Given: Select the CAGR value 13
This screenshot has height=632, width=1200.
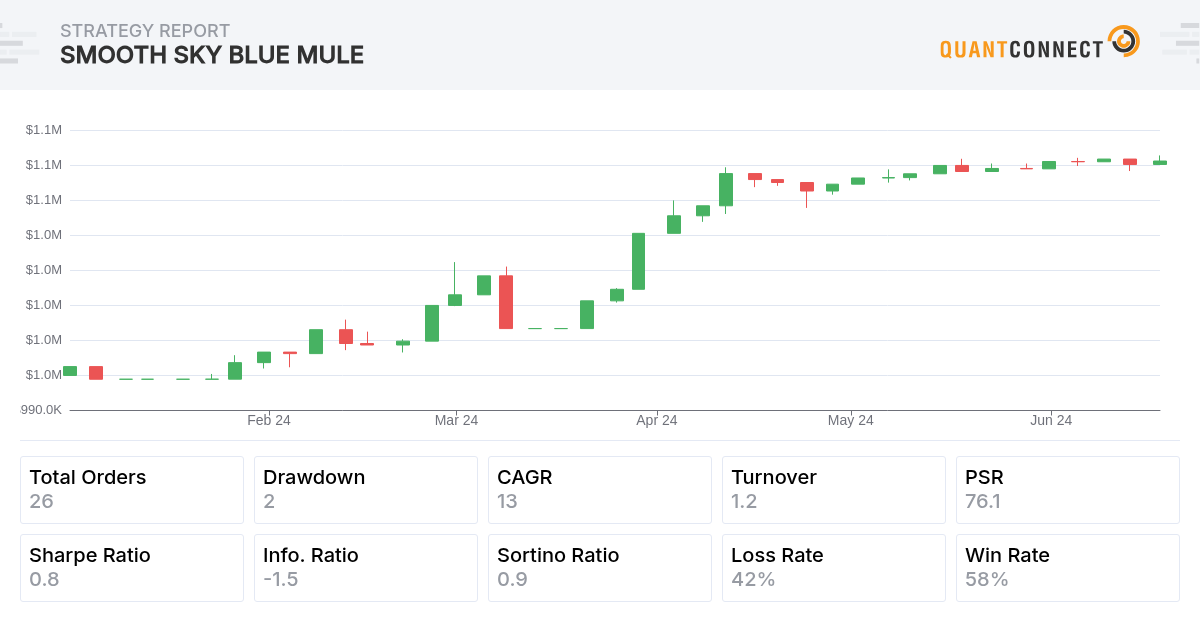Looking at the screenshot, I should (x=508, y=501).
